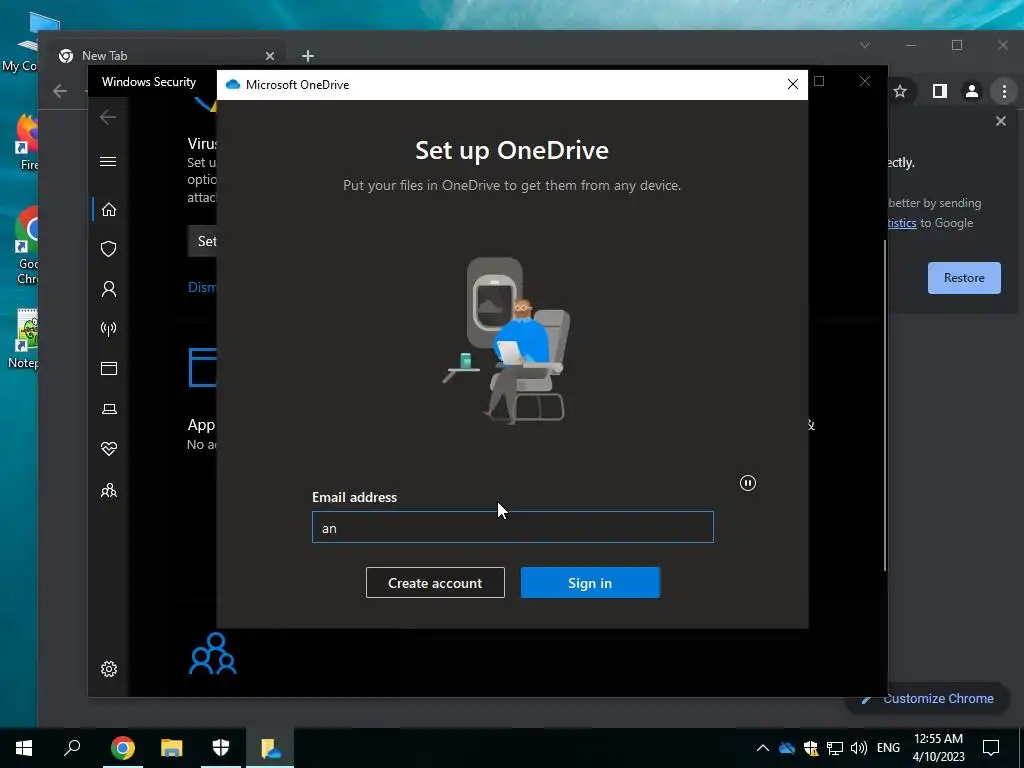1024x768 pixels.
Task: Click the Sign in button in OneDrive
Action: click(590, 583)
